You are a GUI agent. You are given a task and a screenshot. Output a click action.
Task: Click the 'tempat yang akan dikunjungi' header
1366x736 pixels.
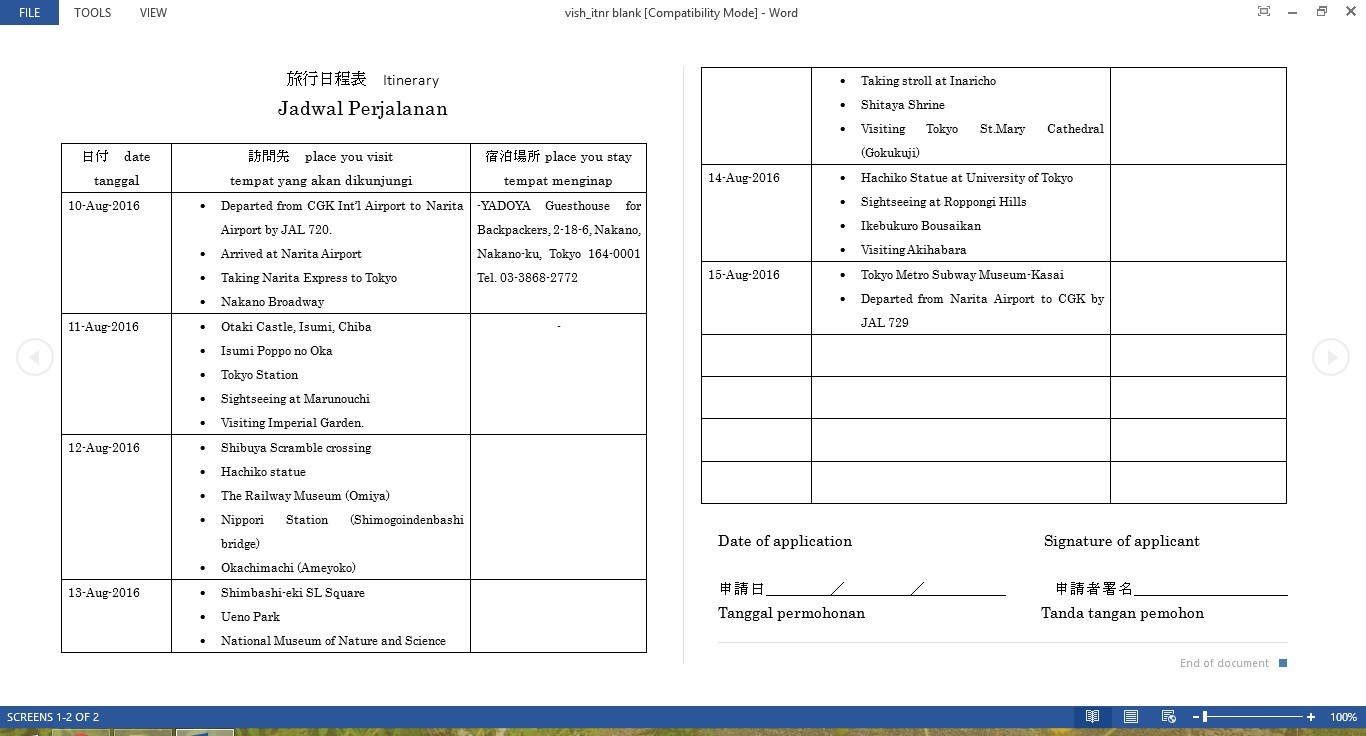(x=321, y=181)
